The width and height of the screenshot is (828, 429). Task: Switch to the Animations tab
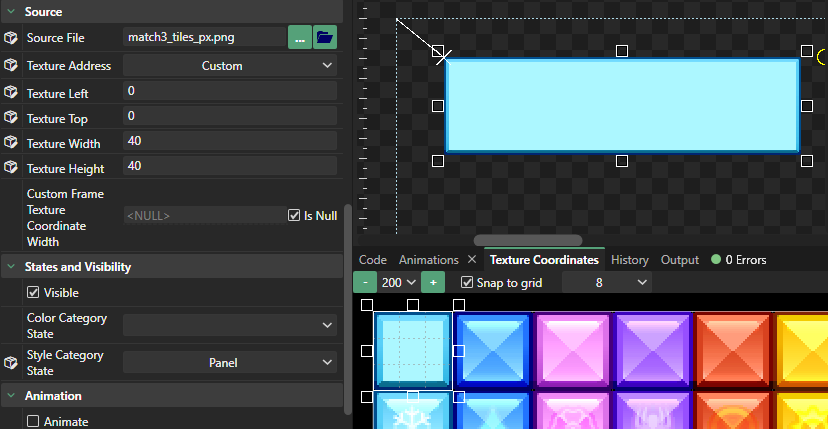428,260
